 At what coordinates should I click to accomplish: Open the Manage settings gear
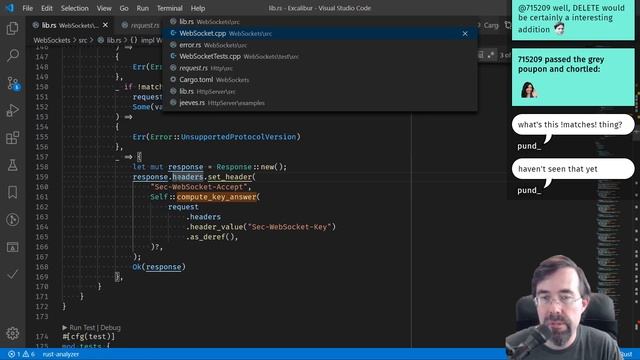point(12,333)
